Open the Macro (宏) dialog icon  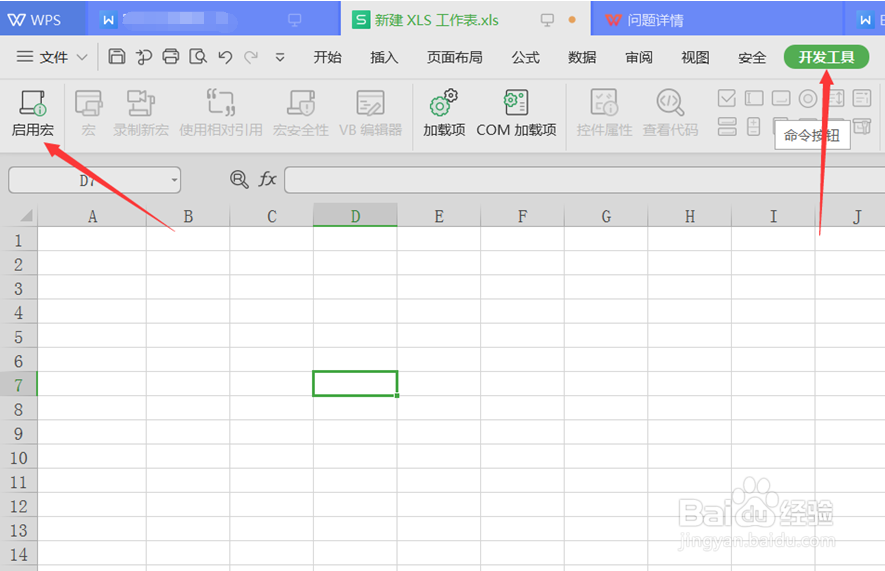click(x=89, y=113)
